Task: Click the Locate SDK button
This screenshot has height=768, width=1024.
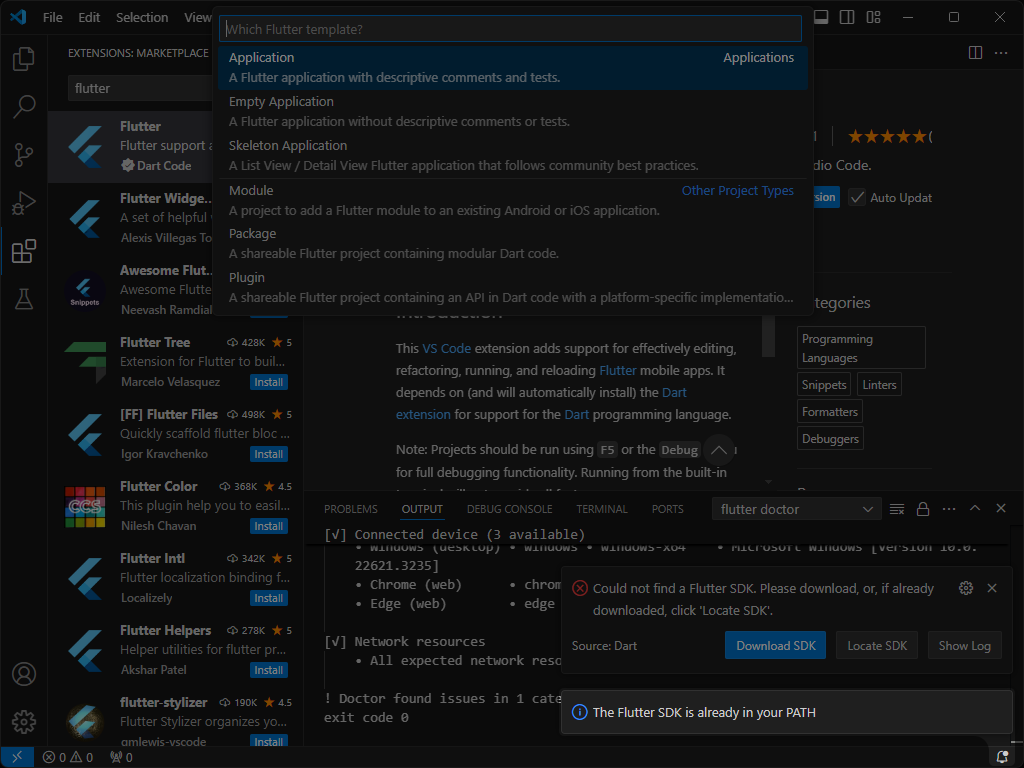Action: (877, 645)
